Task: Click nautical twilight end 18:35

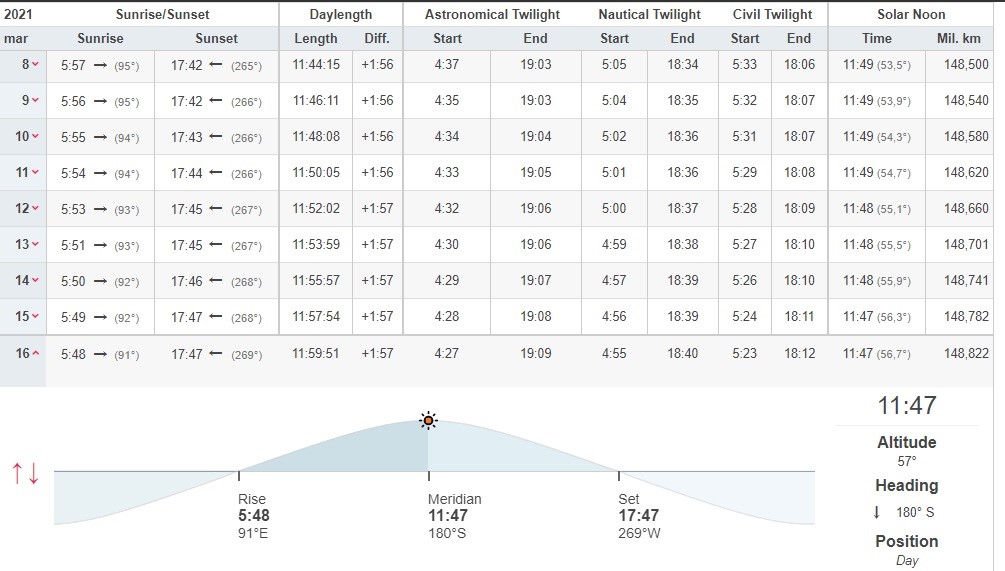Action: tap(683, 101)
